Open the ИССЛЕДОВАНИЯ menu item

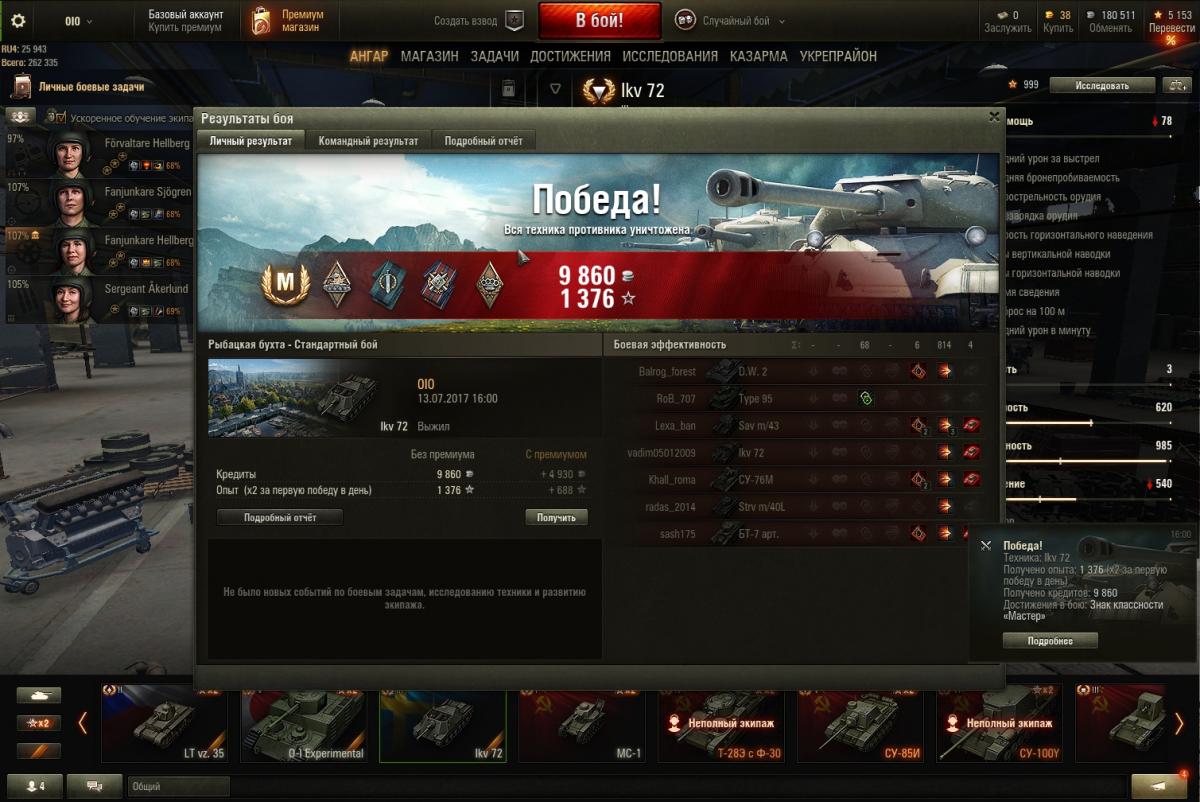(670, 56)
